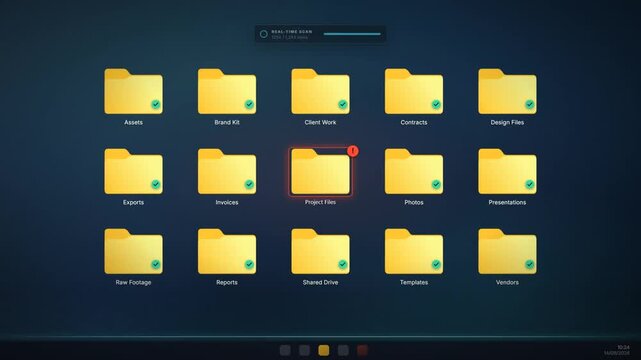Image resolution: width=641 pixels, height=360 pixels.
Task: Click the green check badge on Reports
Action: pyautogui.click(x=249, y=264)
